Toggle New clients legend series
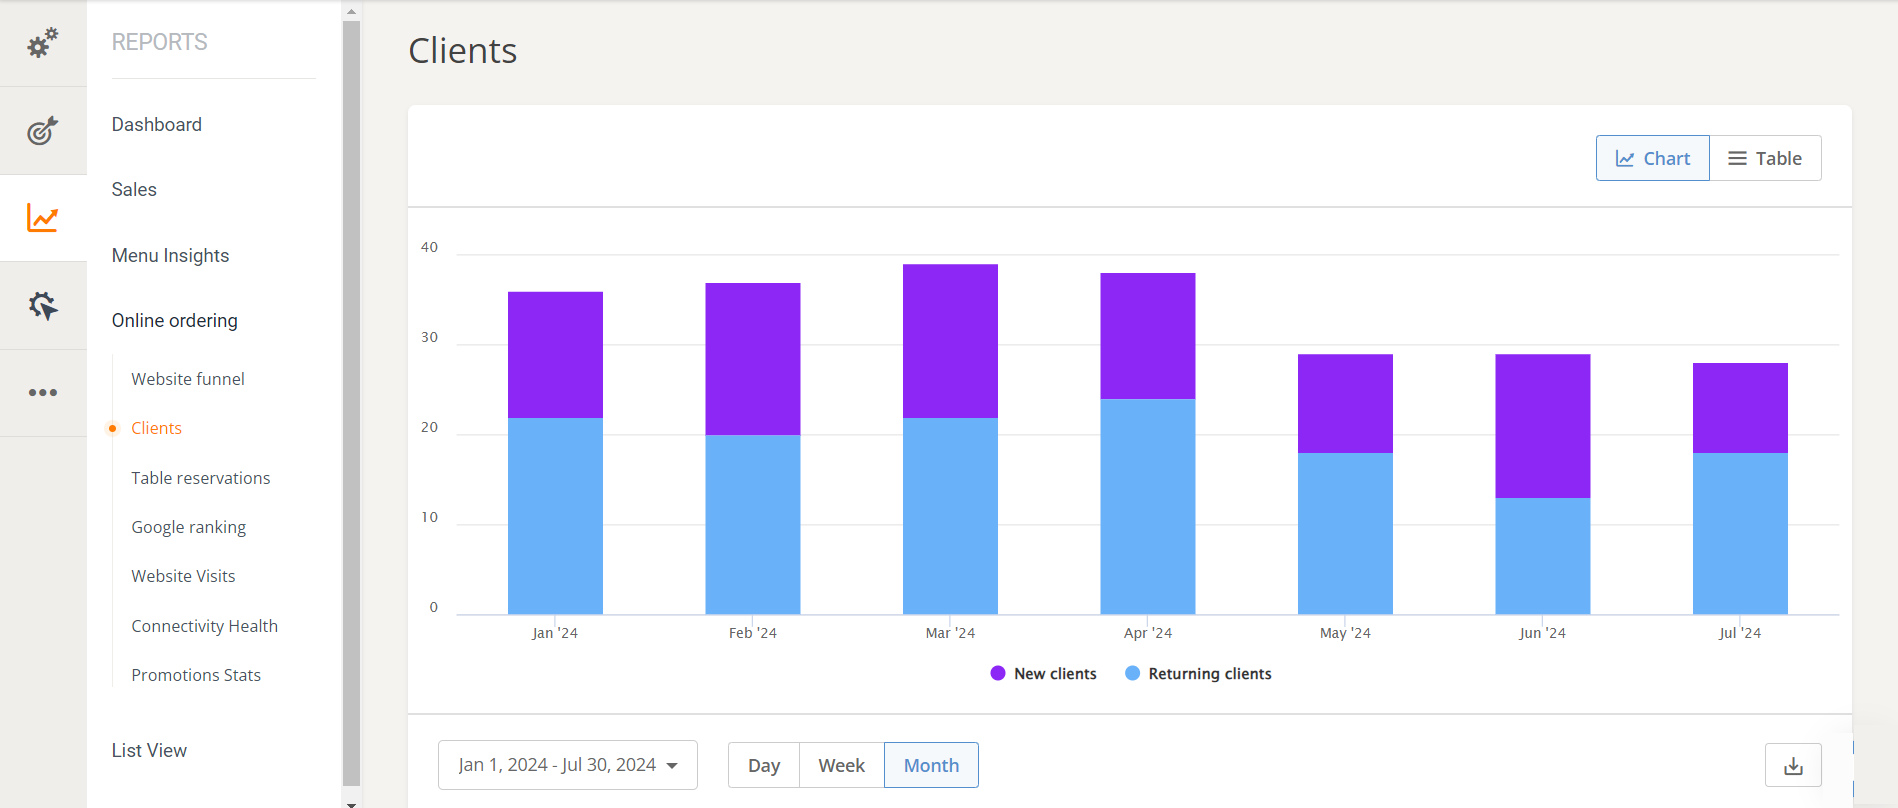Viewport: 1898px width, 808px height. (1054, 674)
